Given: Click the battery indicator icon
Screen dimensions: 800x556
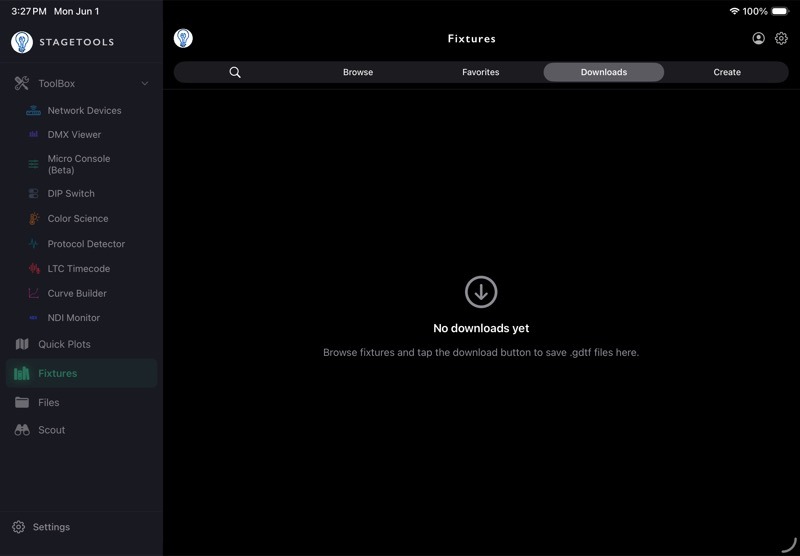Looking at the screenshot, I should [x=780, y=11].
